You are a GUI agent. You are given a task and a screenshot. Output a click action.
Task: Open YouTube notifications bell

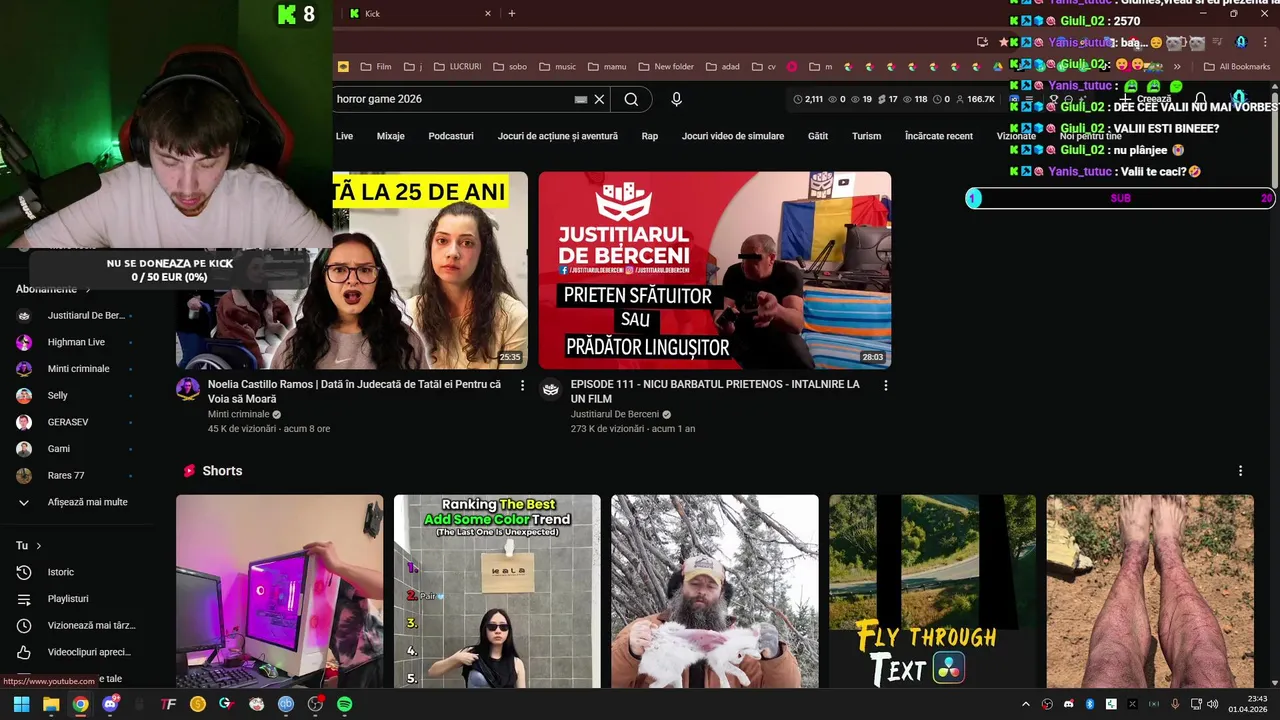1201,99
